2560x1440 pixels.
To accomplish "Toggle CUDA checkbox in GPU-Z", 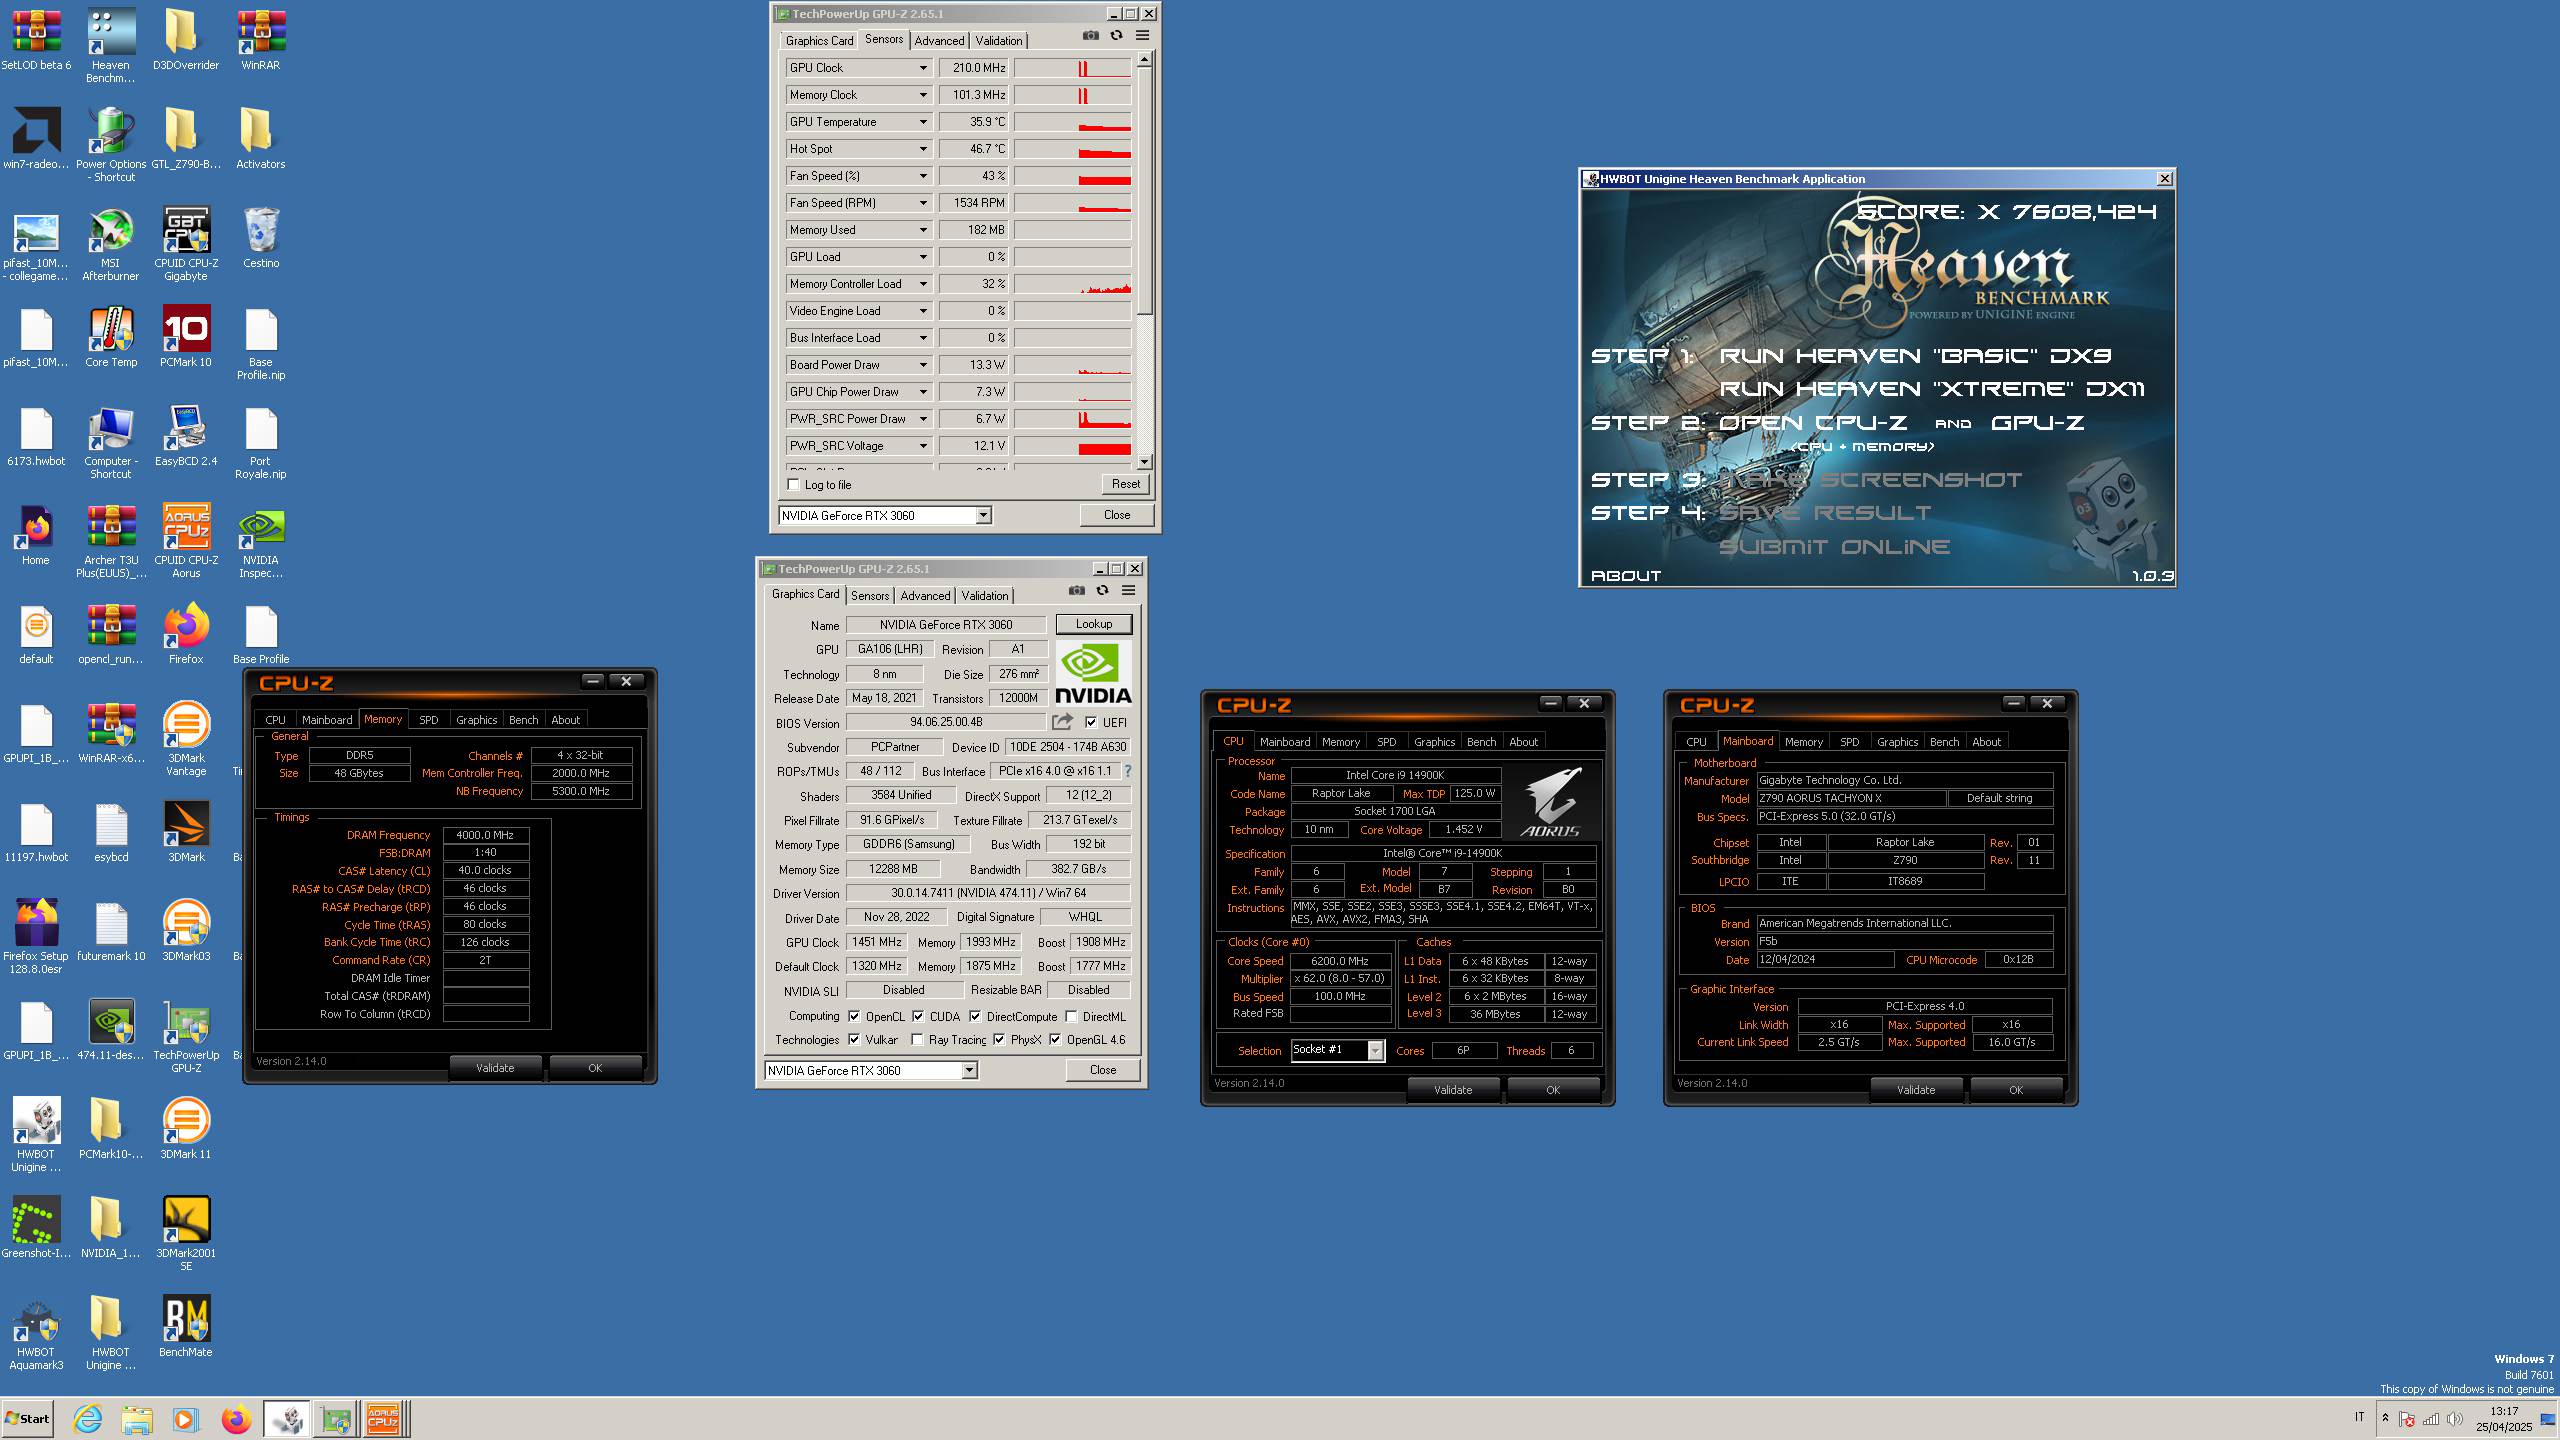I will pyautogui.click(x=918, y=1016).
